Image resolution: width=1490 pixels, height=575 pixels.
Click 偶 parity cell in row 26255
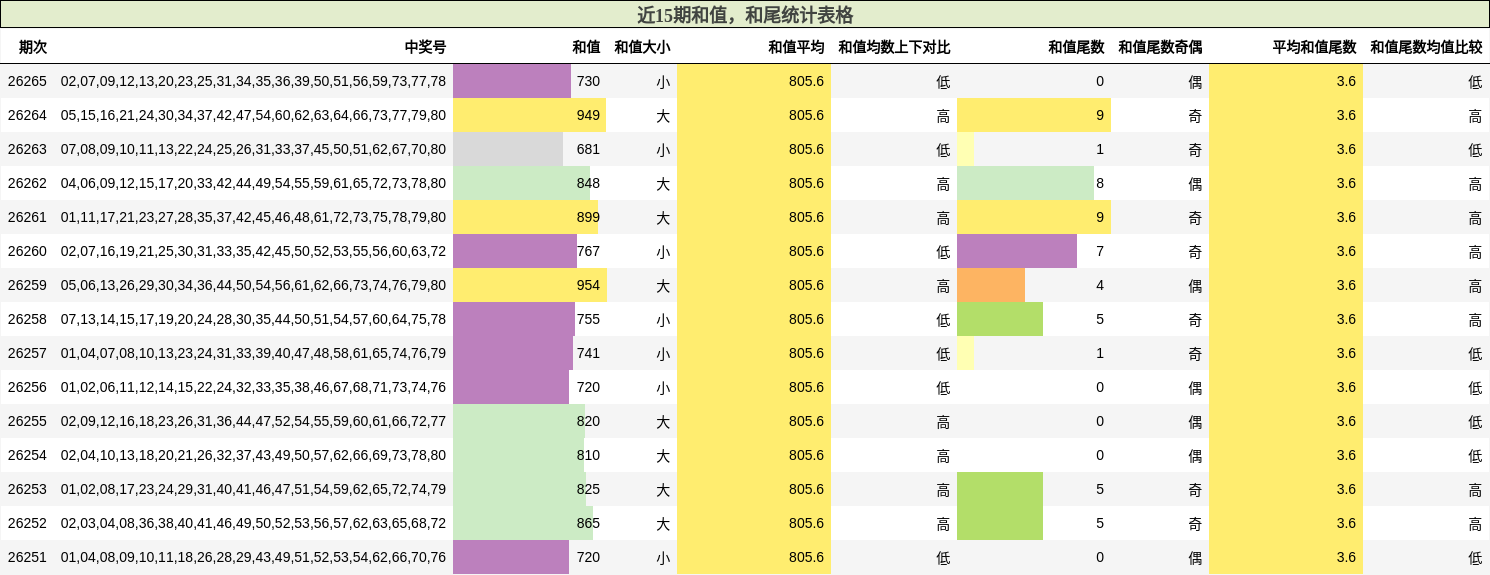pos(1195,421)
